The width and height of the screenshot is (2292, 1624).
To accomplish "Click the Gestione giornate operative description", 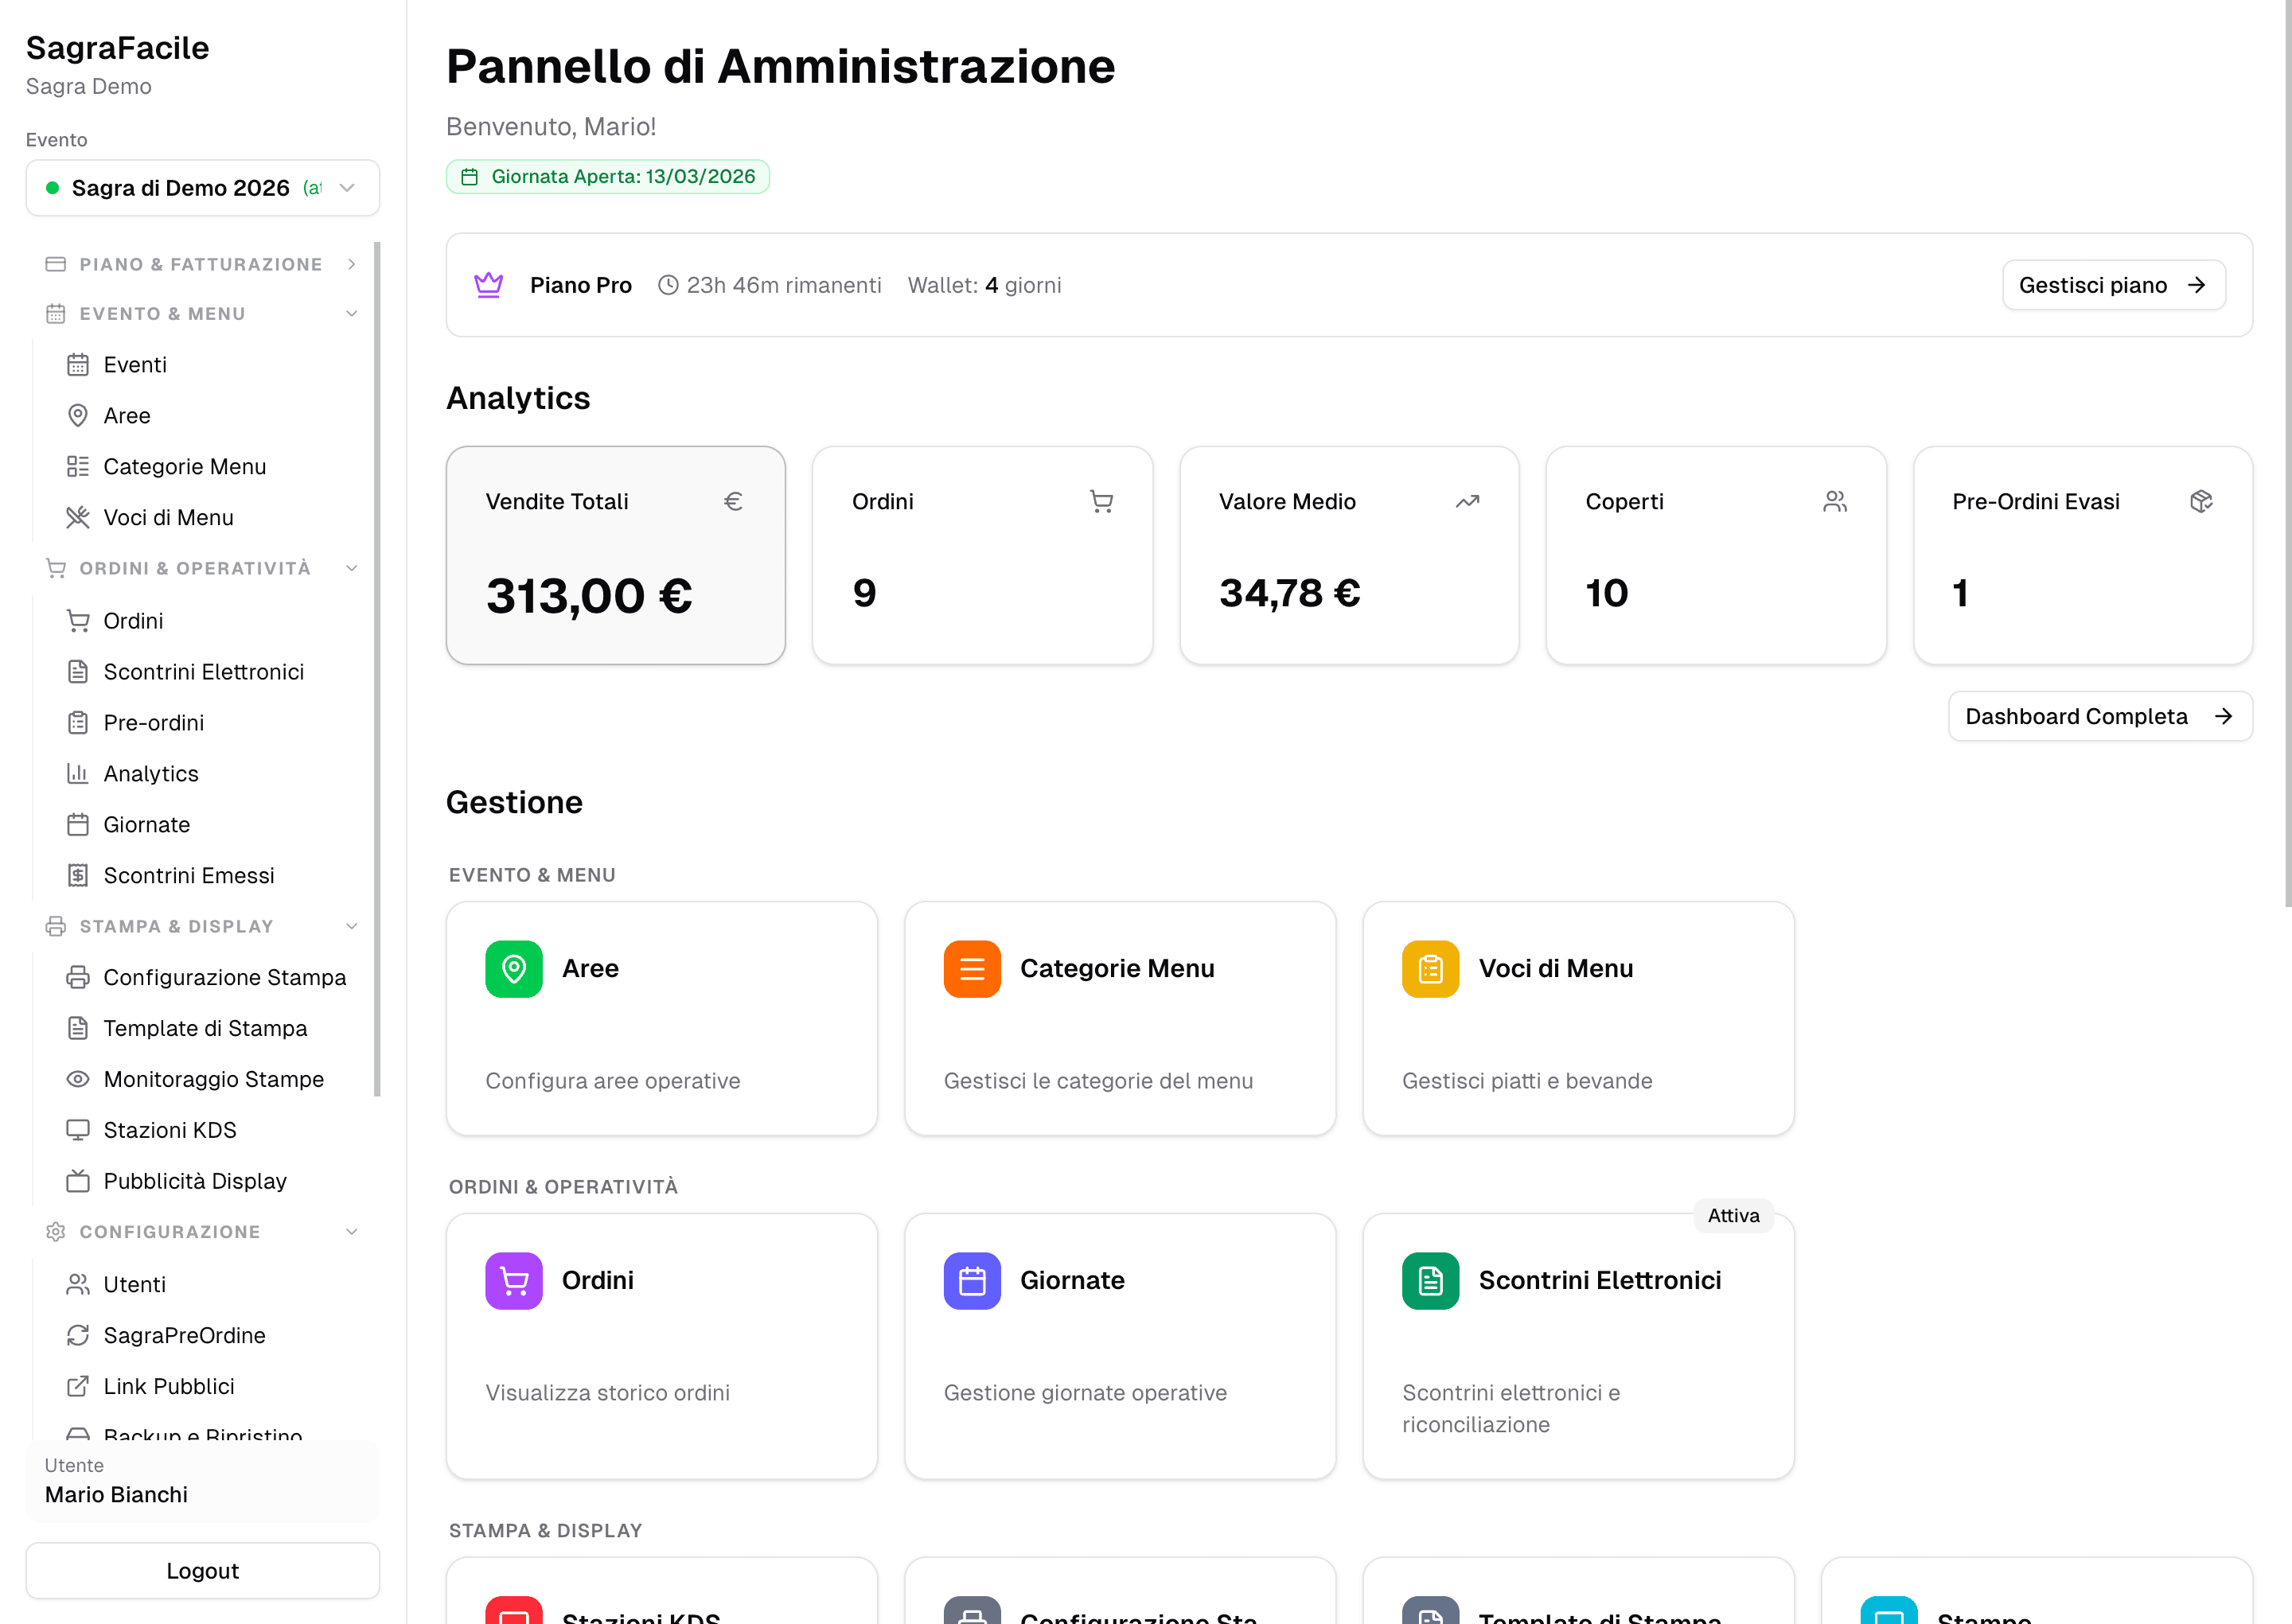I will coord(1085,1393).
